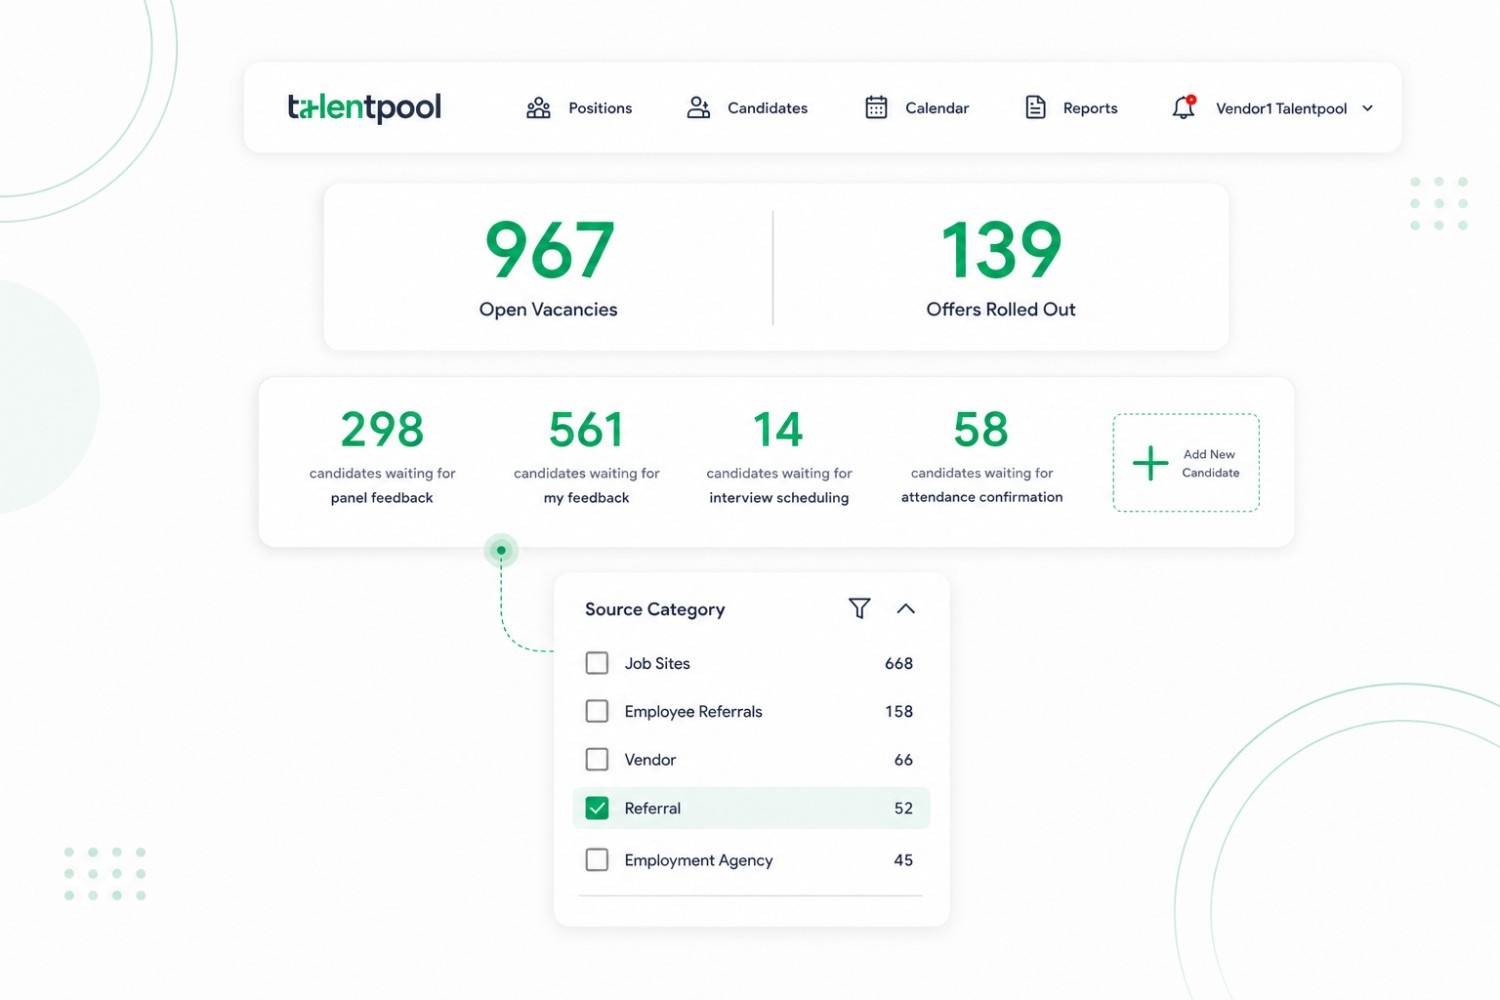This screenshot has height=1000, width=1500.
Task: Open 561 candidates waiting for my feedback
Action: 587,456
